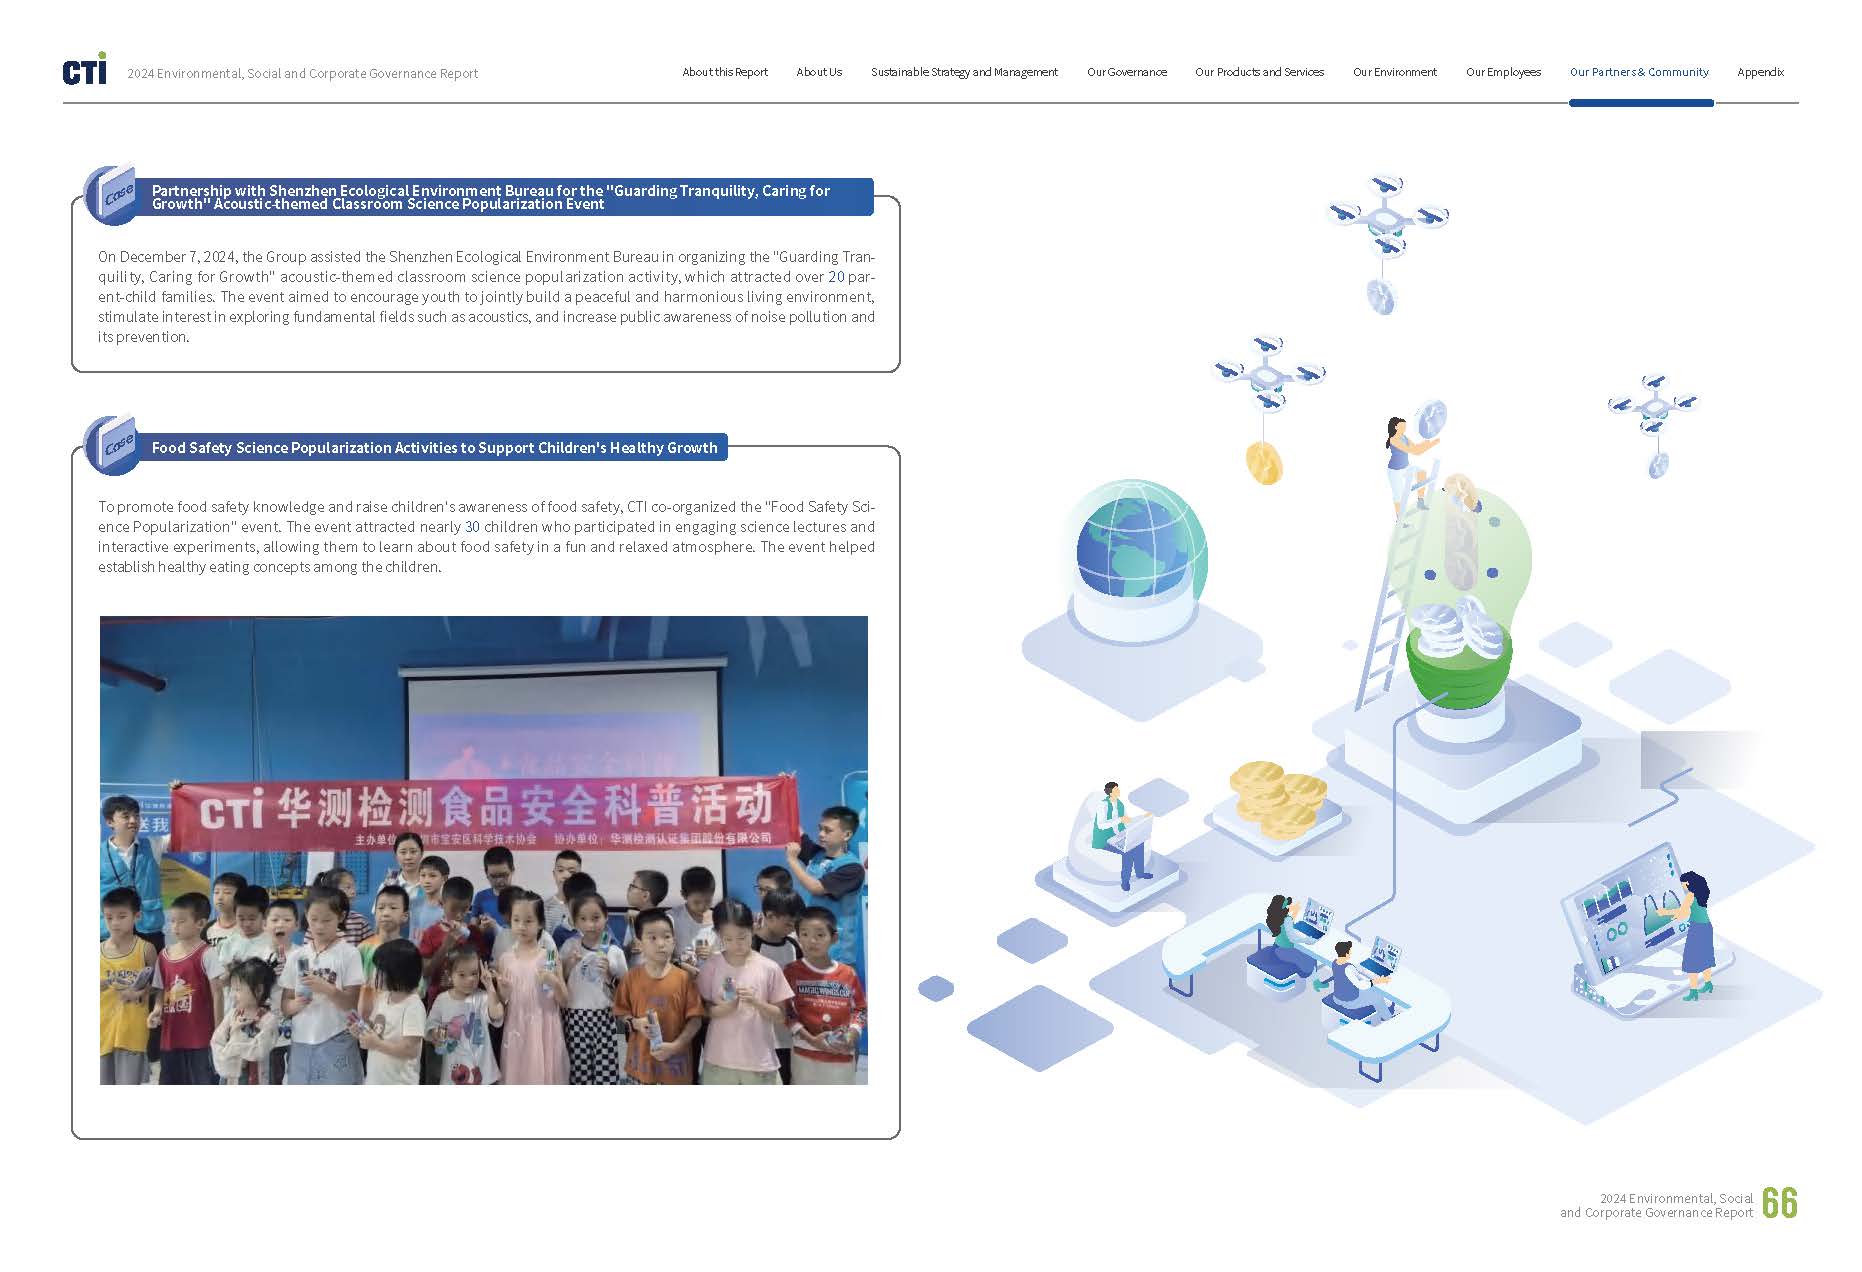Screen dimensions: 1862x1272
Task: Go to the About Us section
Action: (x=819, y=72)
